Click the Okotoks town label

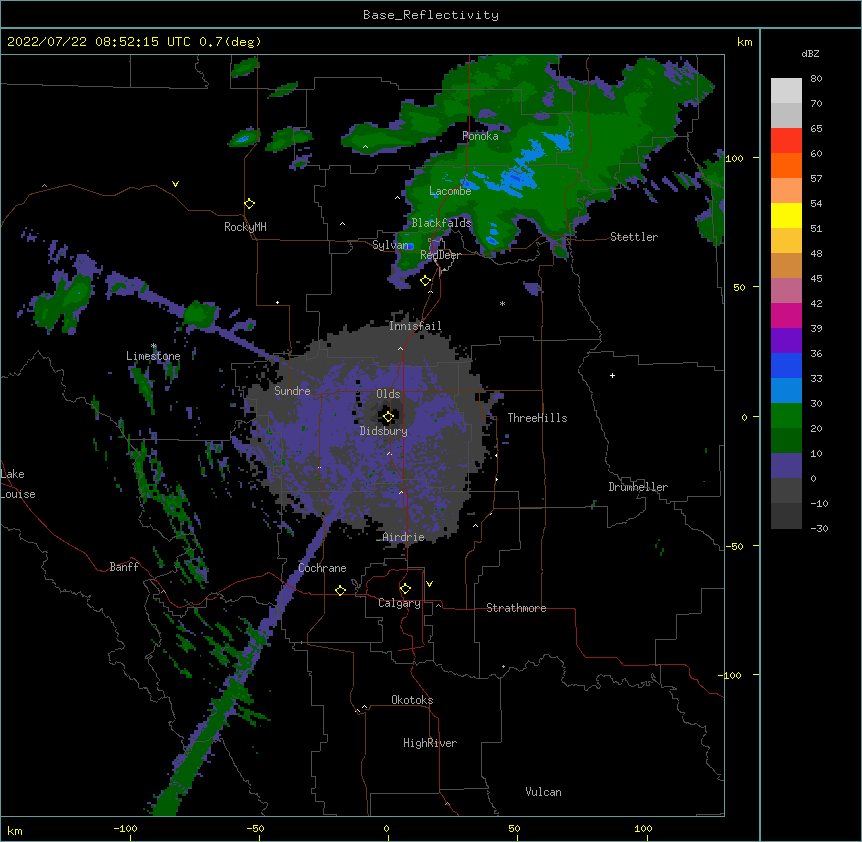coord(412,700)
